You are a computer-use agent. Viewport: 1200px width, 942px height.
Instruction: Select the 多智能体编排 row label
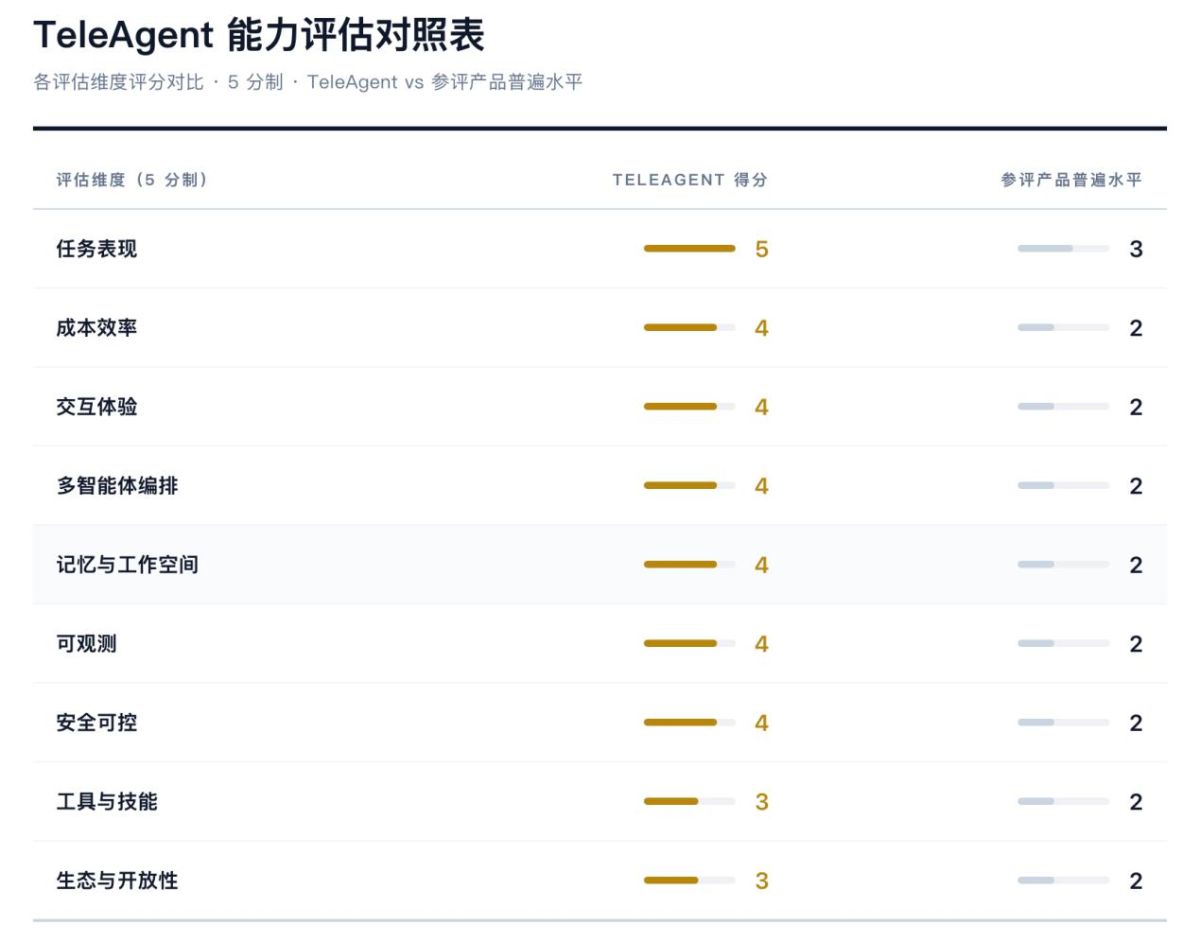(117, 485)
